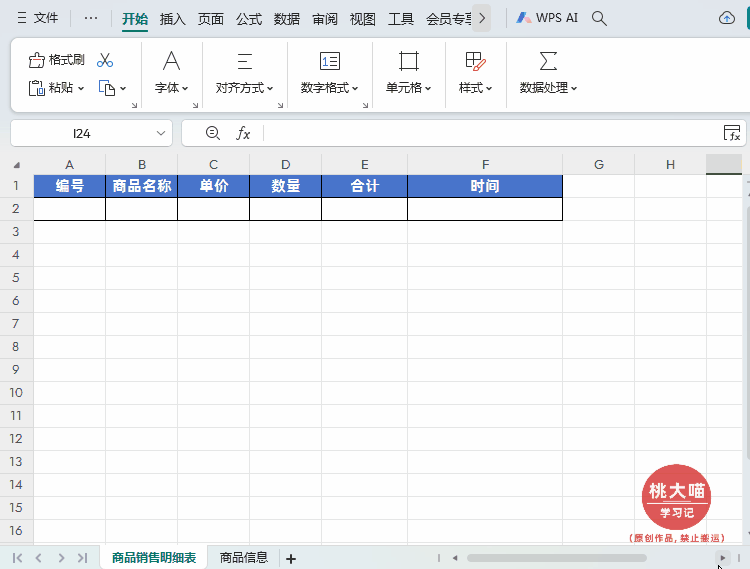
Task: Click the copy icon
Action: tap(107, 88)
